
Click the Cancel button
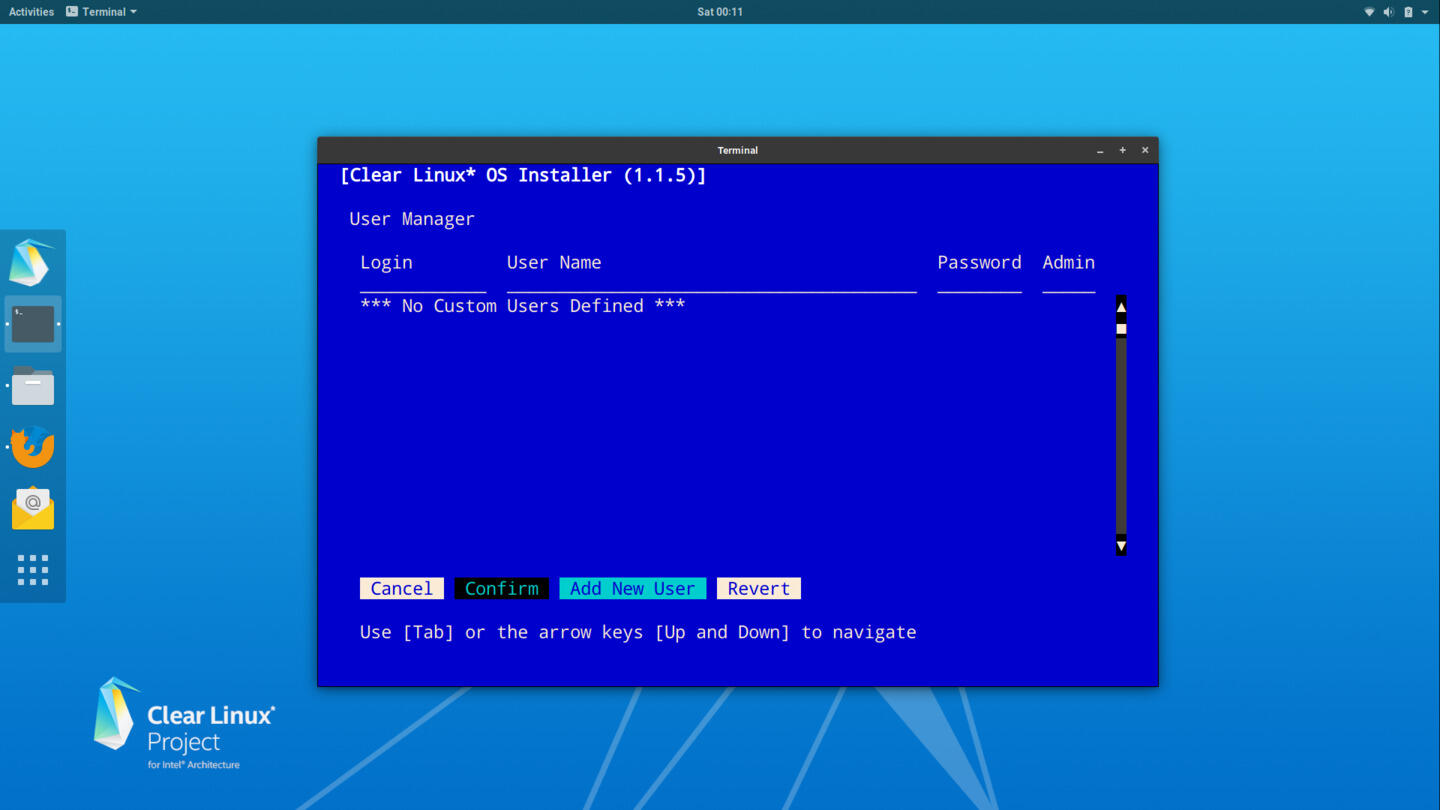[402, 588]
